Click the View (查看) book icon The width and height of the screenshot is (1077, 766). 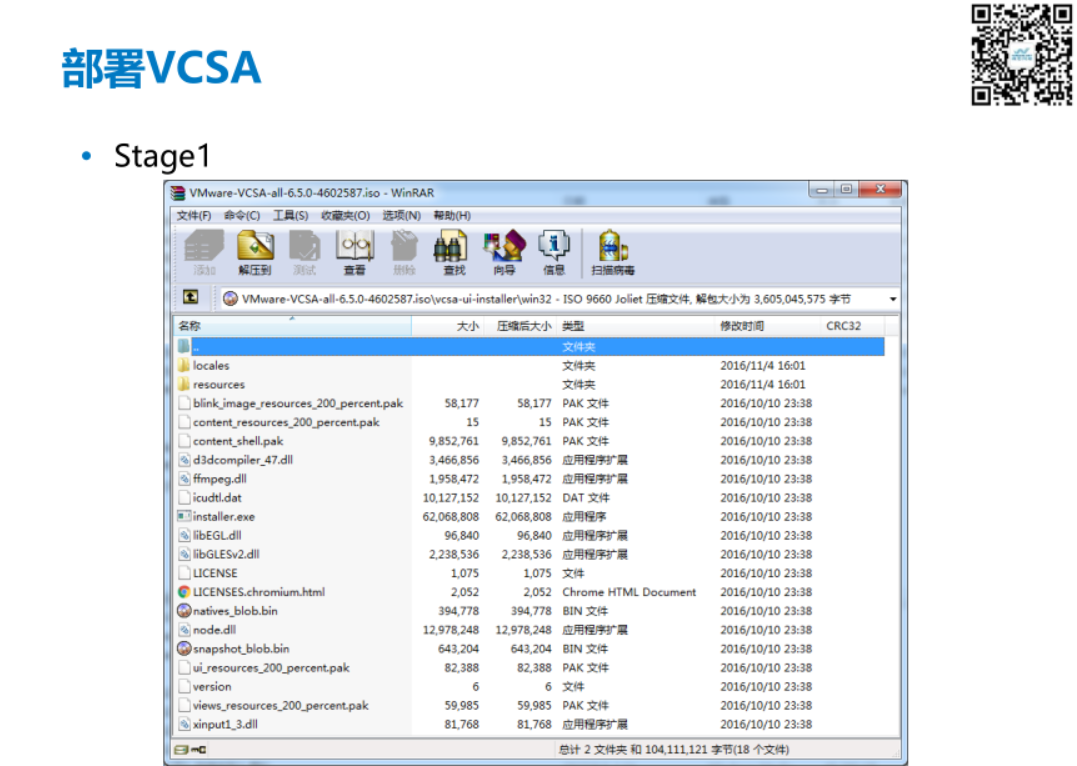pos(354,247)
